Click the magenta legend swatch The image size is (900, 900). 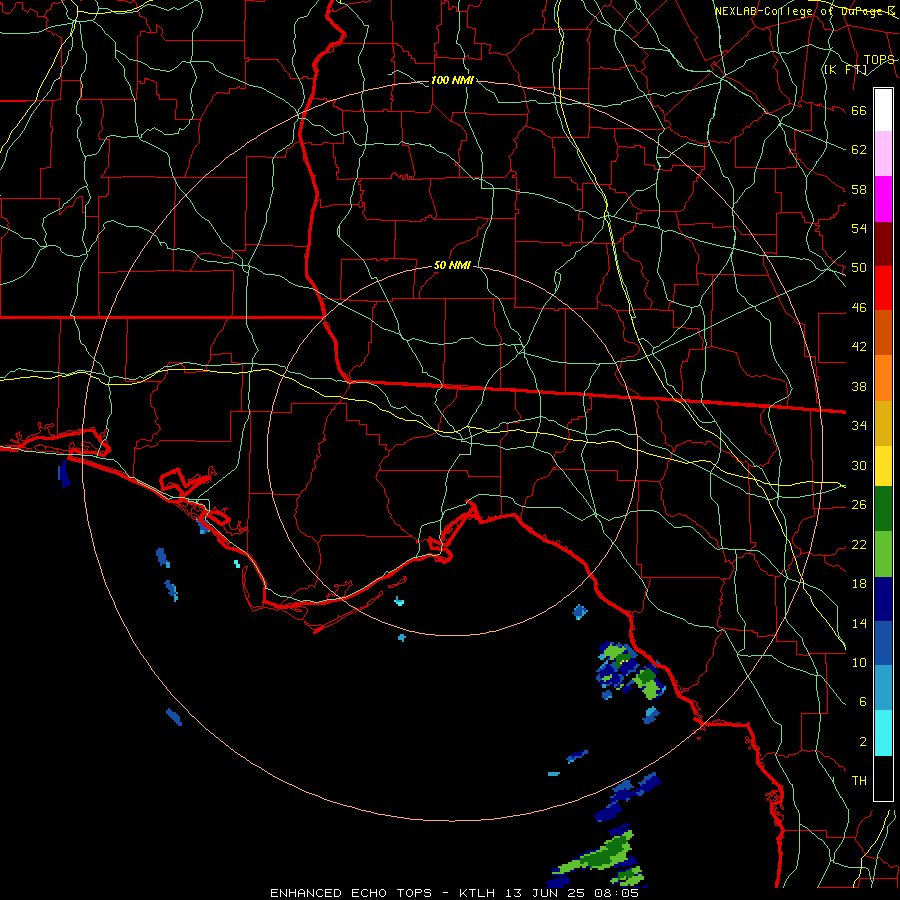(883, 199)
